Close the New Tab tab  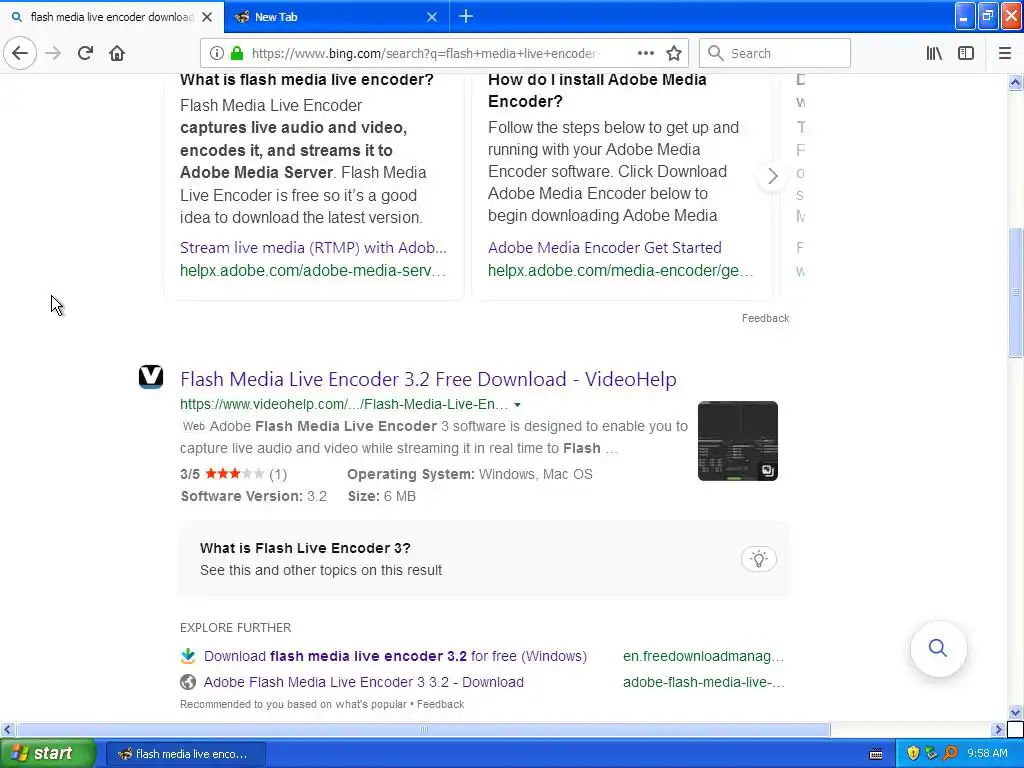click(x=432, y=17)
